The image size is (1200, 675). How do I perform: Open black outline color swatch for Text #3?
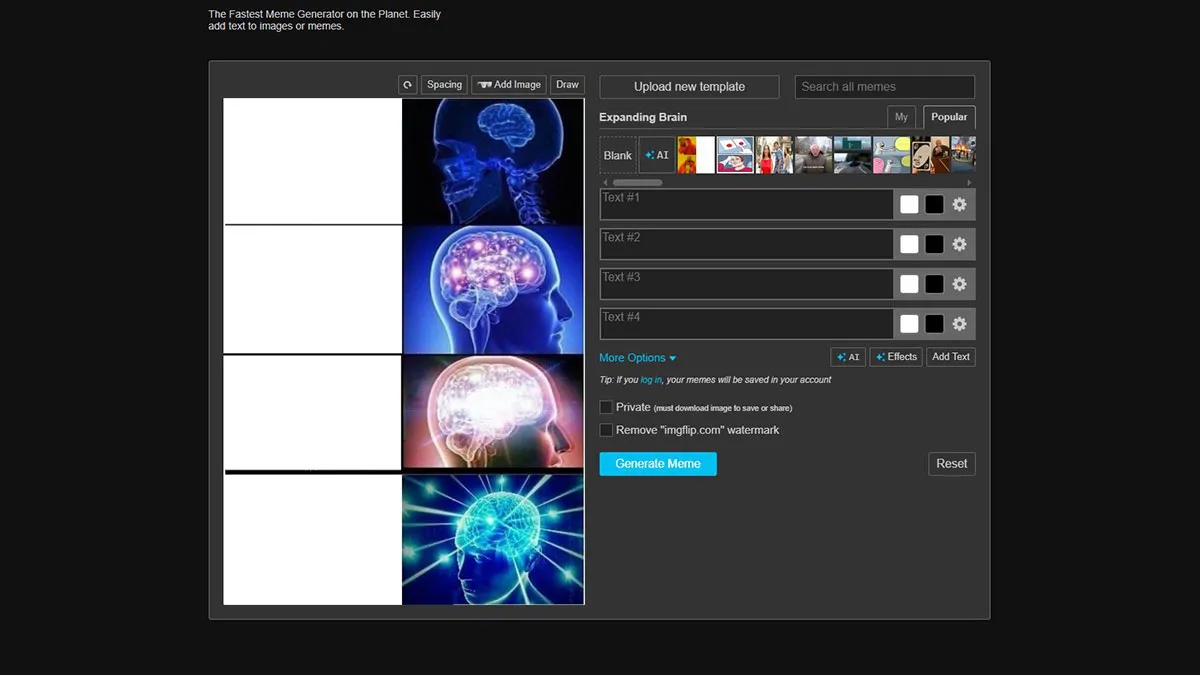pyautogui.click(x=934, y=284)
